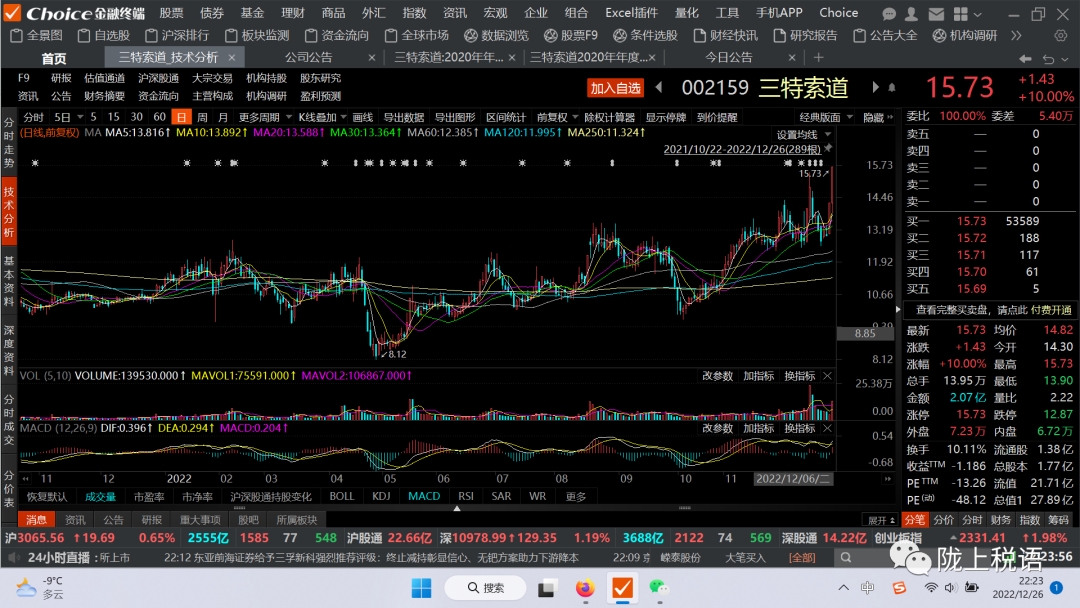Click 加入自选 button
The height and width of the screenshot is (608, 1080).
[615, 87]
